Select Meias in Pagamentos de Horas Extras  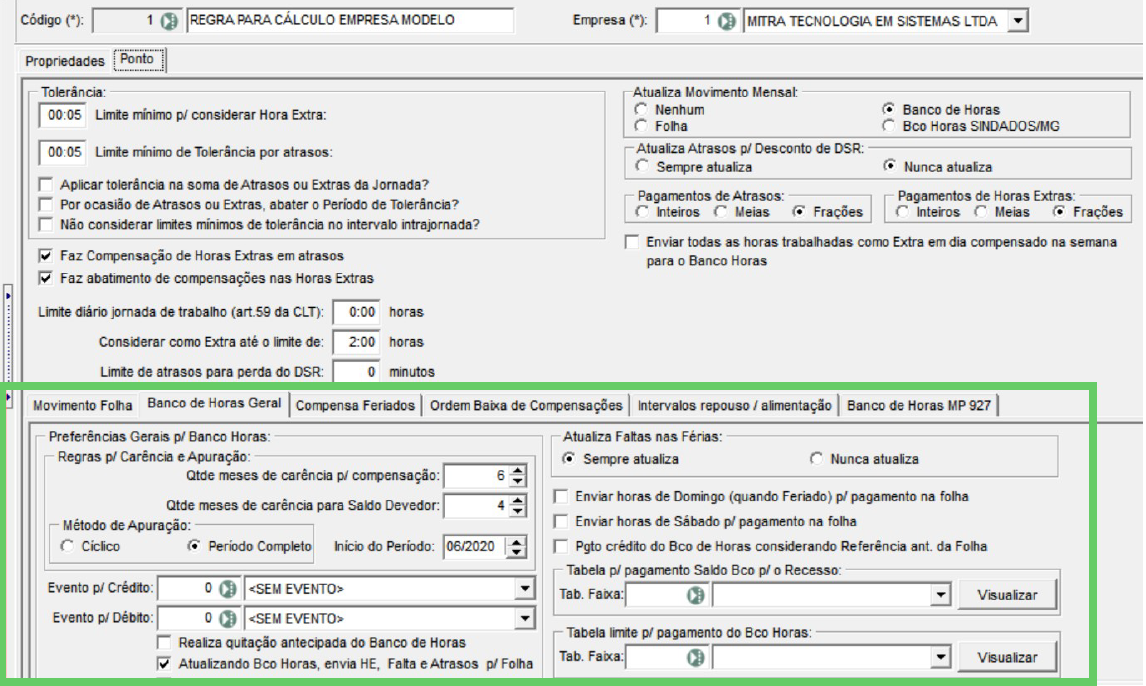(x=981, y=211)
